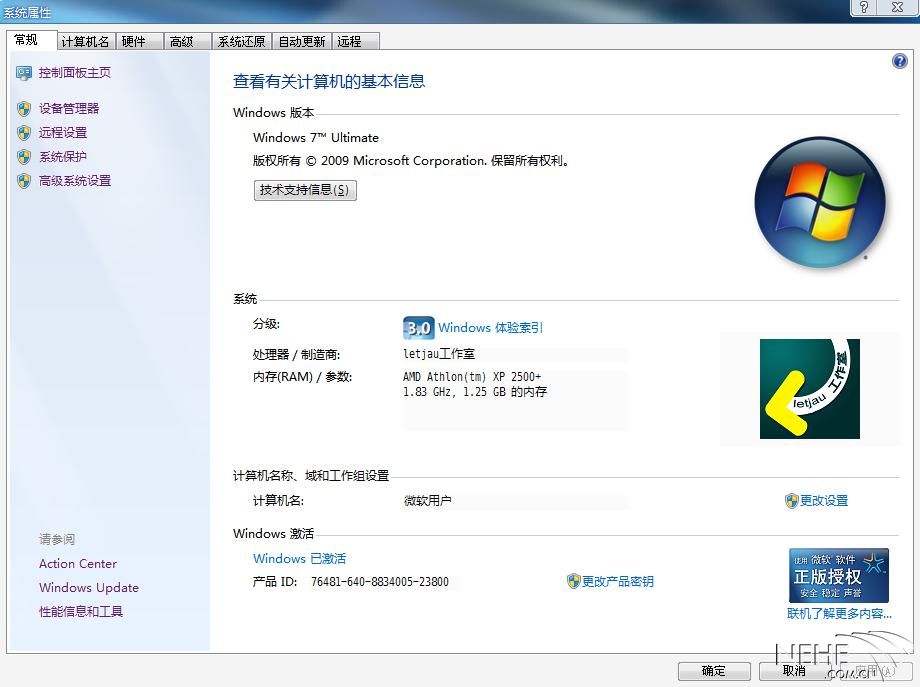Select the 系统还原 tab

241,41
